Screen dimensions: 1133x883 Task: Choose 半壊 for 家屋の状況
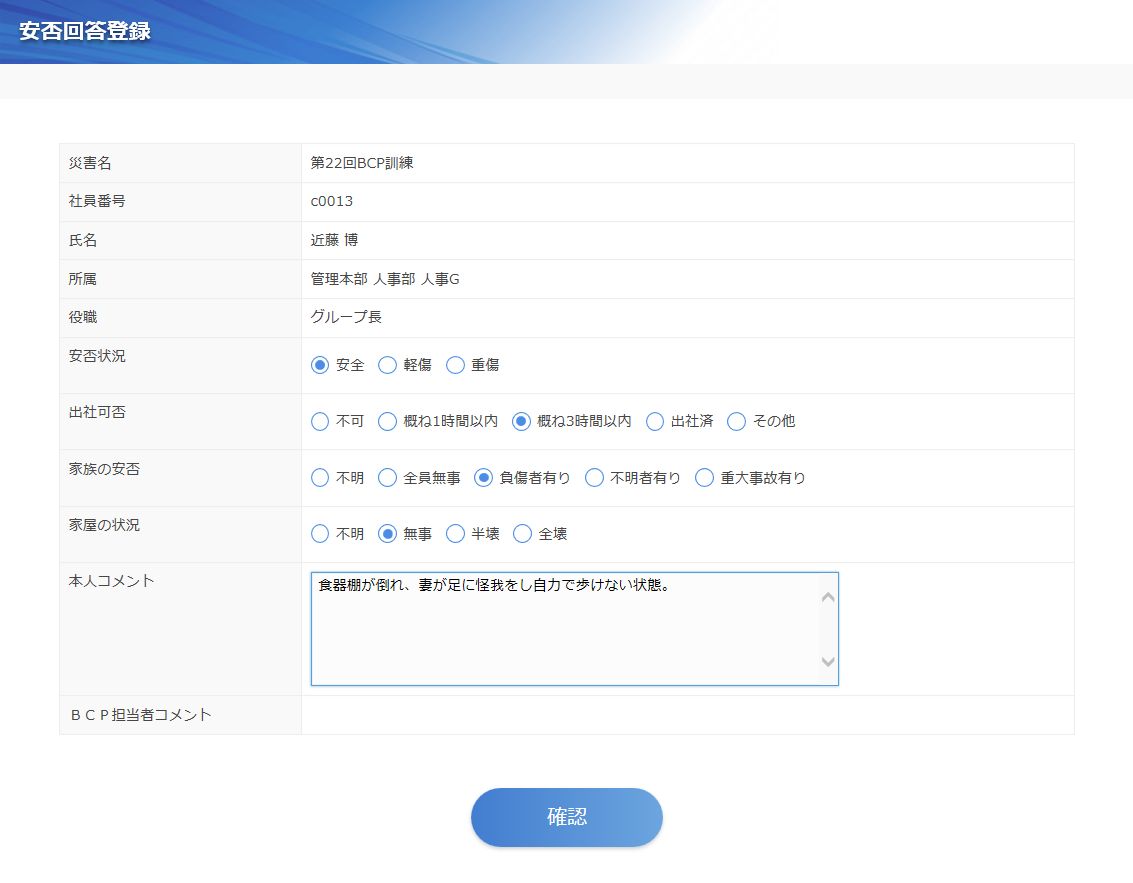click(x=456, y=534)
